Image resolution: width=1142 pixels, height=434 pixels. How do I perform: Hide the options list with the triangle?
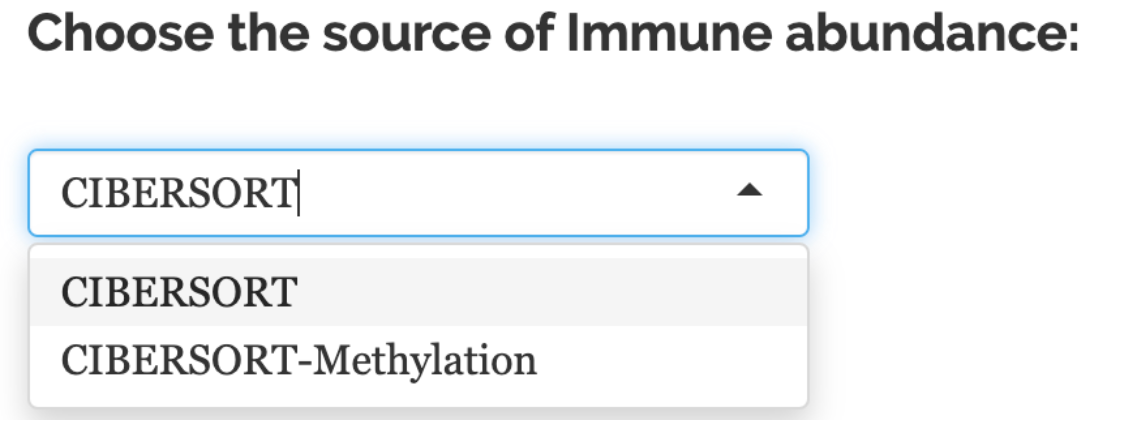pos(750,191)
